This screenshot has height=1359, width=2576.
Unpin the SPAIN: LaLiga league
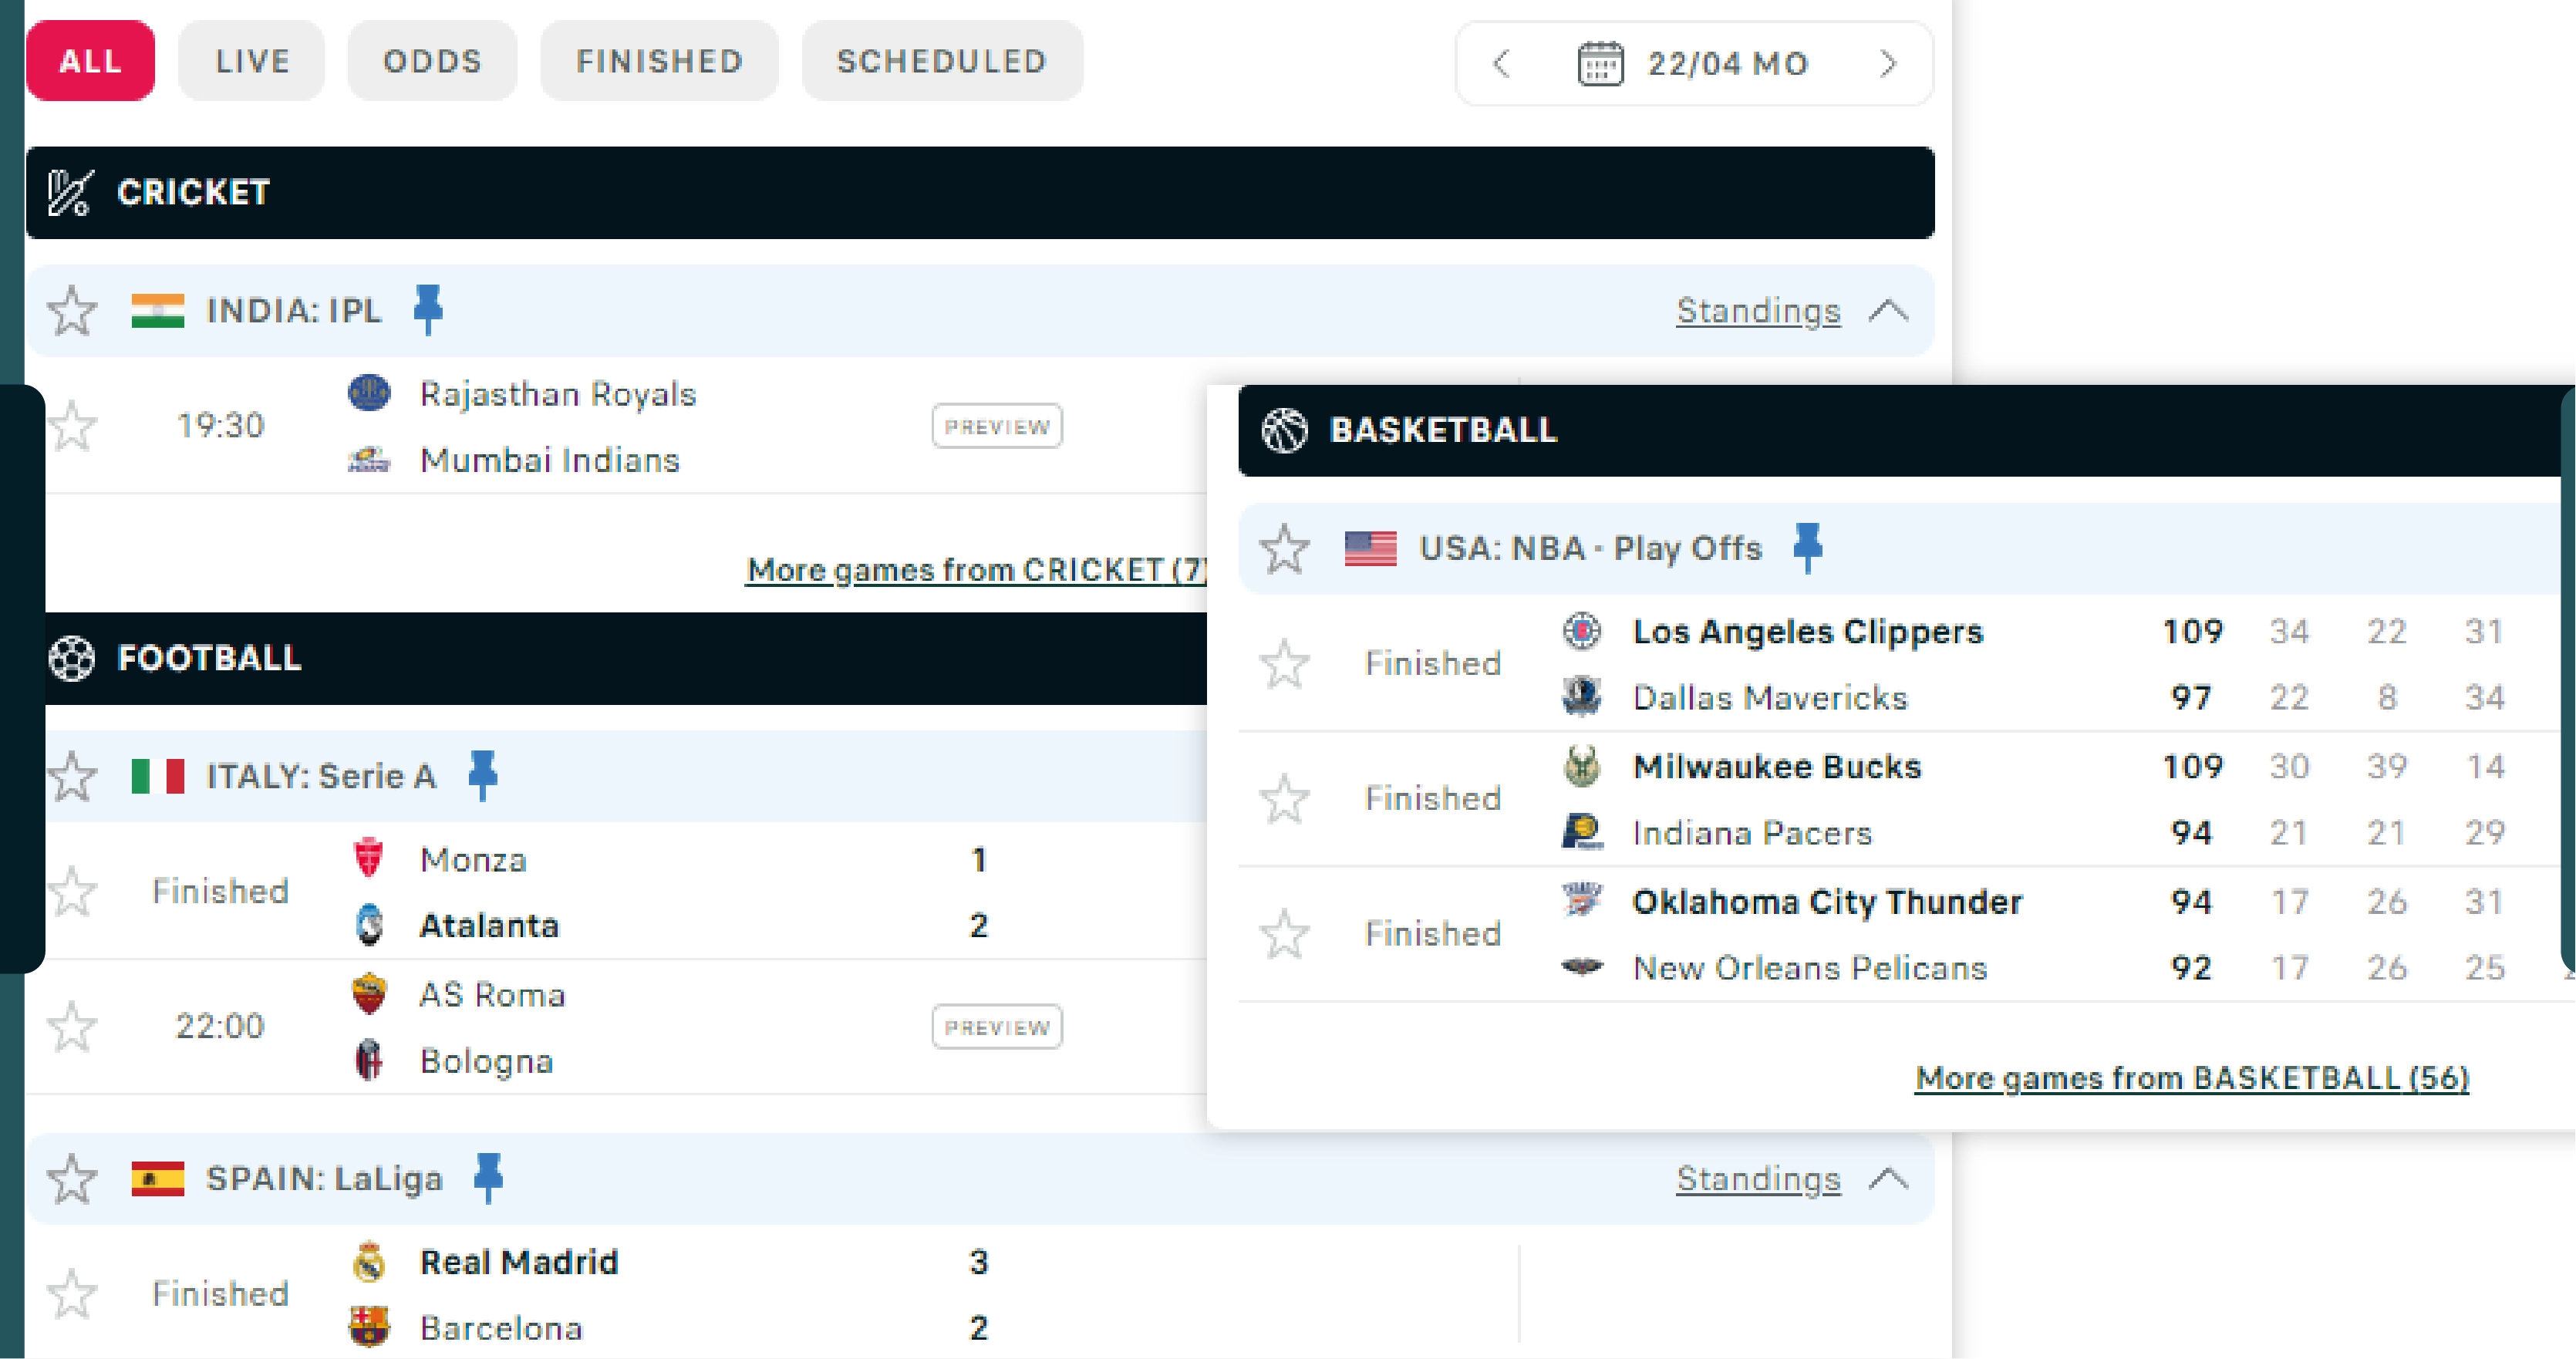488,1178
